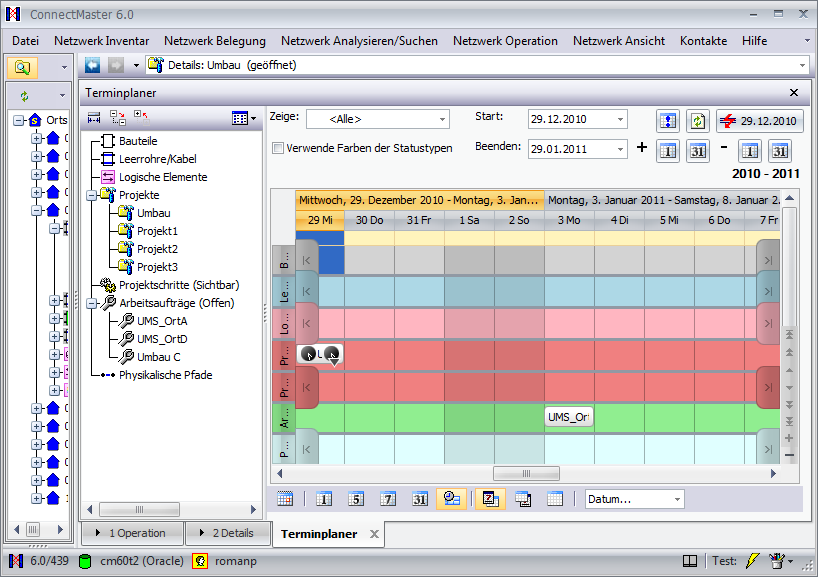Image resolution: width=818 pixels, height=577 pixels.
Task: Toggle the timeline view icon with the clock
Action: 451,499
